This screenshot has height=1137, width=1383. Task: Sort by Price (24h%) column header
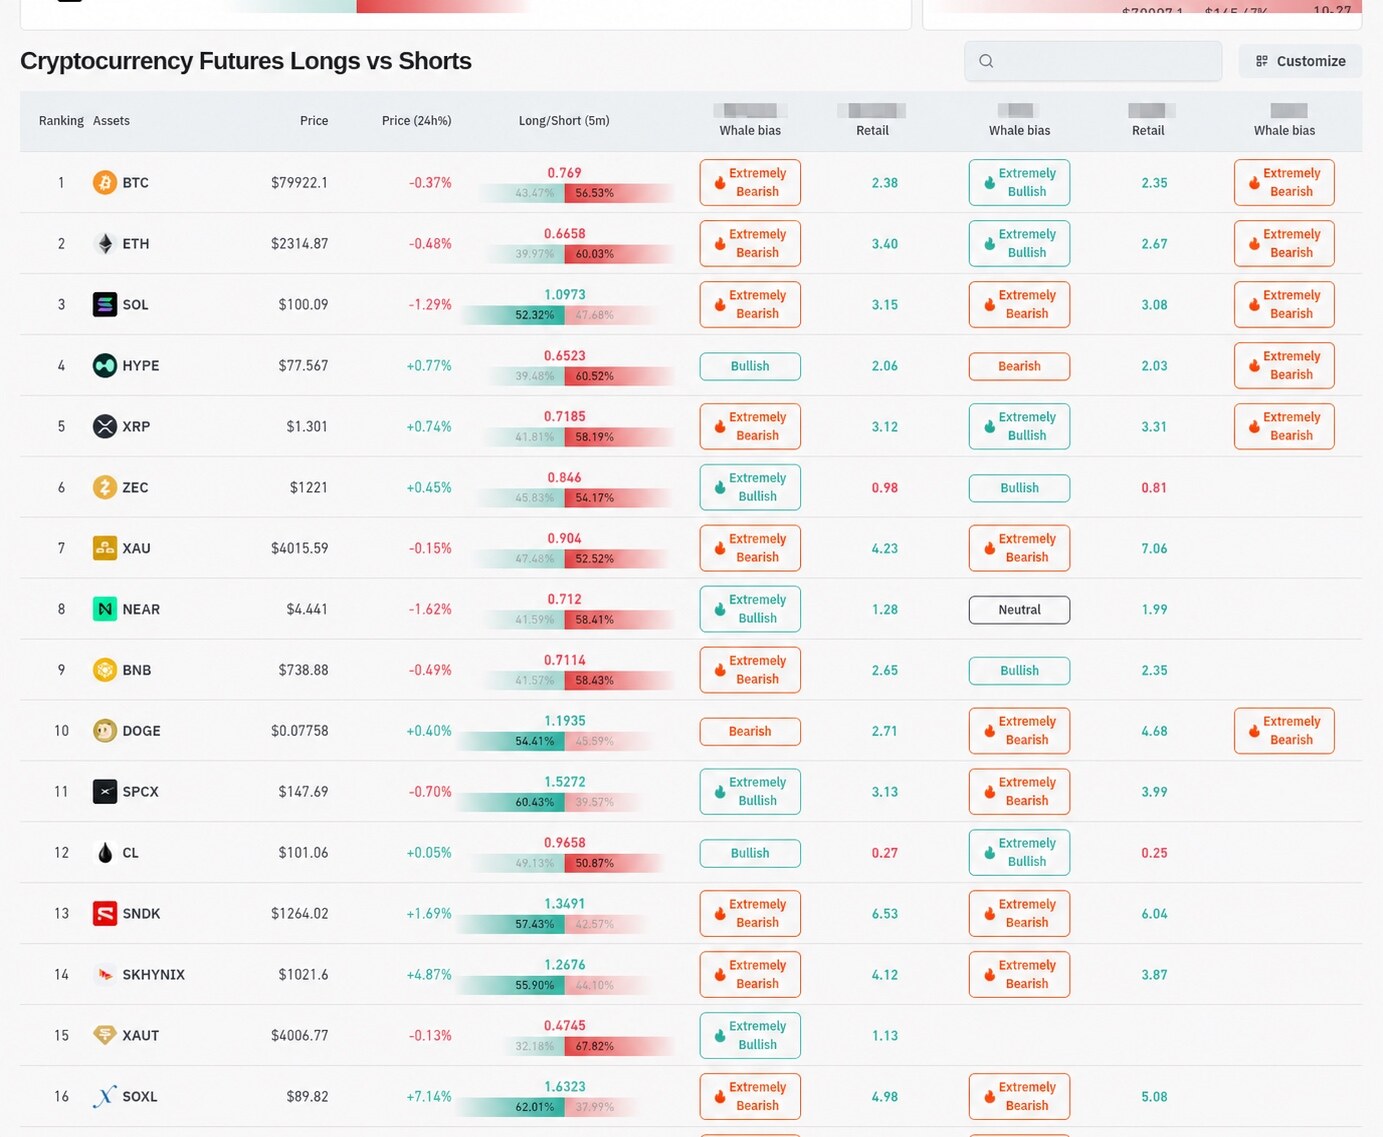pyautogui.click(x=416, y=121)
